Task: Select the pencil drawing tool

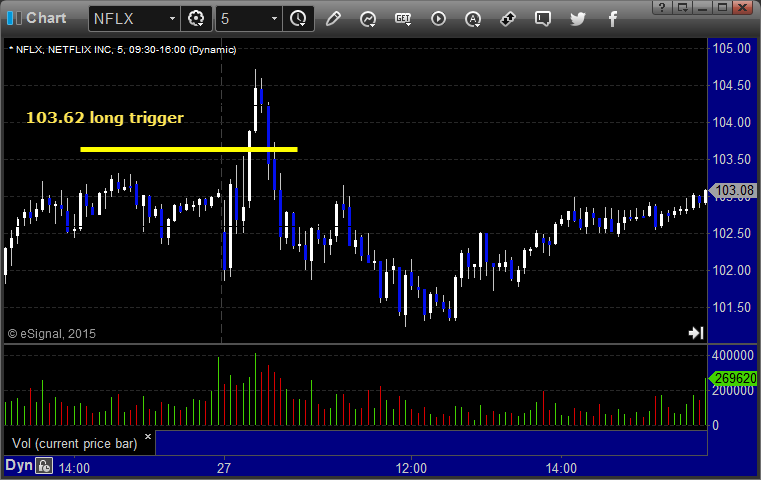Action: point(333,19)
